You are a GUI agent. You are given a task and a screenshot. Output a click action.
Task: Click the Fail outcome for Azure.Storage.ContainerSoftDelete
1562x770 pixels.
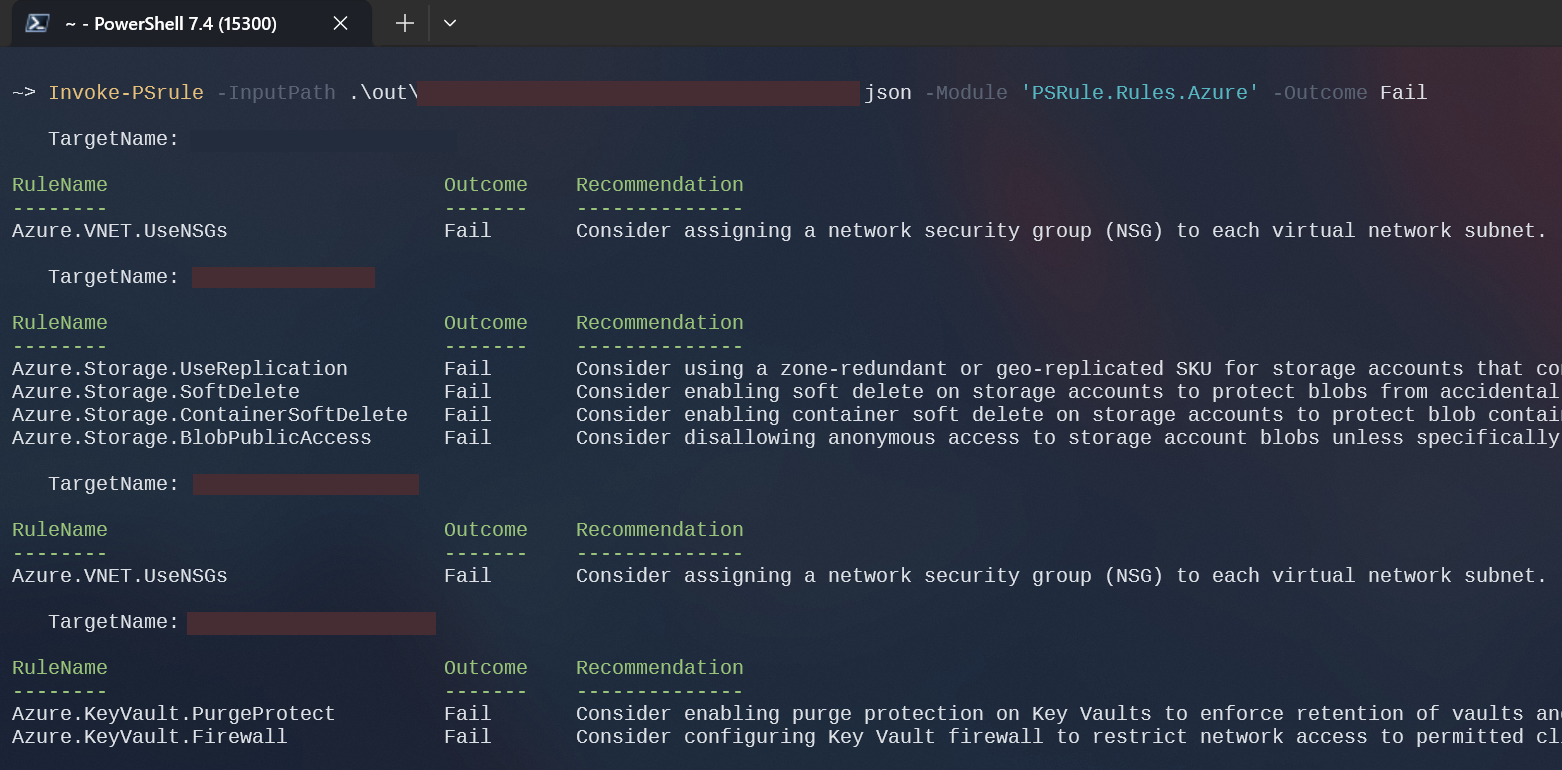[468, 415]
